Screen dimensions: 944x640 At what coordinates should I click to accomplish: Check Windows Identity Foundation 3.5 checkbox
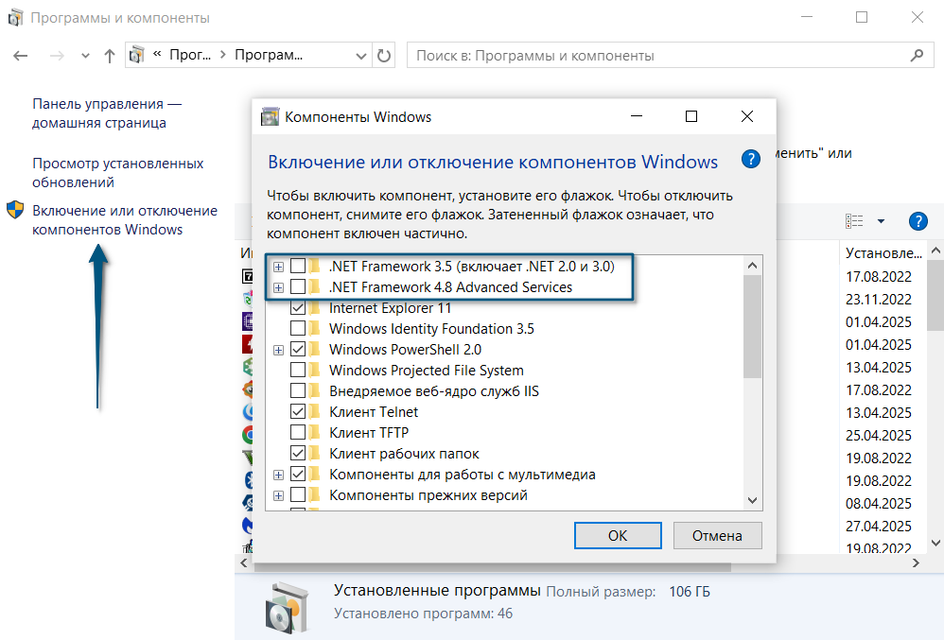coord(297,328)
